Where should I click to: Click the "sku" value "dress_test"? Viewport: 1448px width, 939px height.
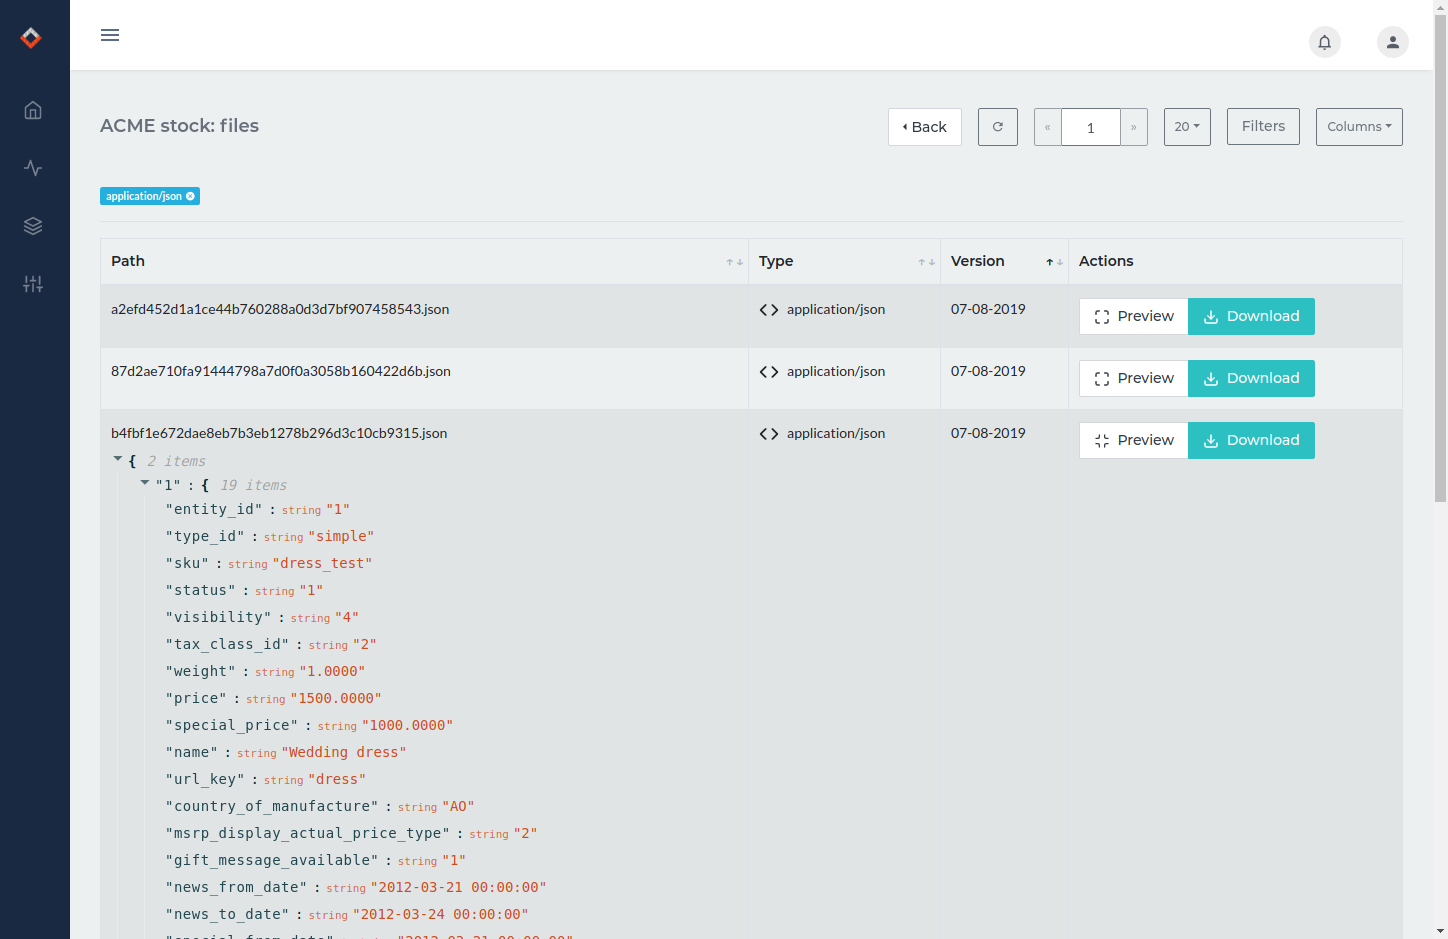[322, 564]
